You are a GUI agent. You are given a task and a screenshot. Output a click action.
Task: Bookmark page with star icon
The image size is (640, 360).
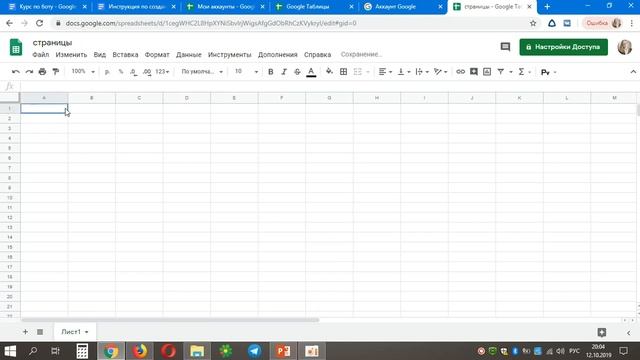[x=533, y=23]
